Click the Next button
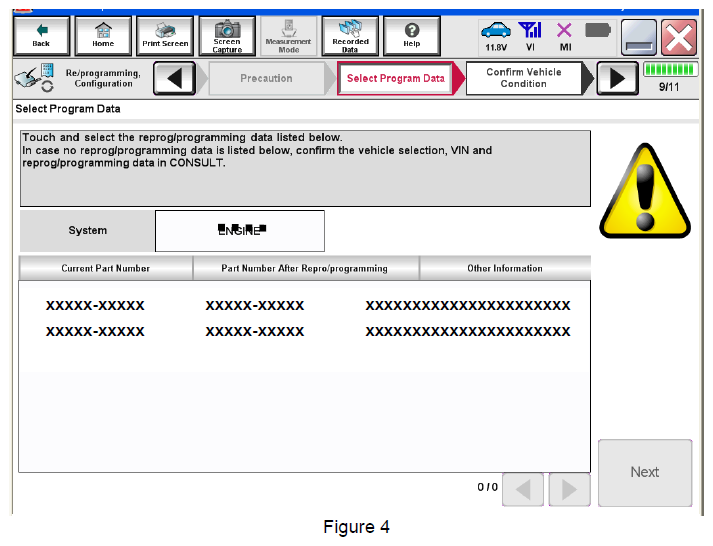This screenshot has height=546, width=713. pos(645,472)
